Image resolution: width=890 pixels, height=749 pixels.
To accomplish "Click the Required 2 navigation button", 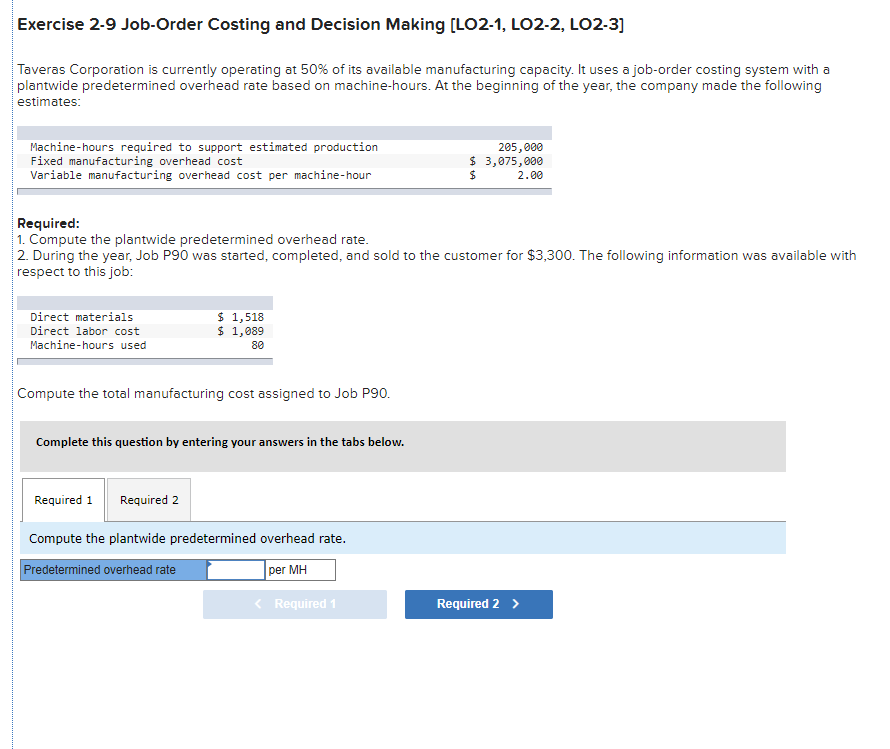I will 478,603.
